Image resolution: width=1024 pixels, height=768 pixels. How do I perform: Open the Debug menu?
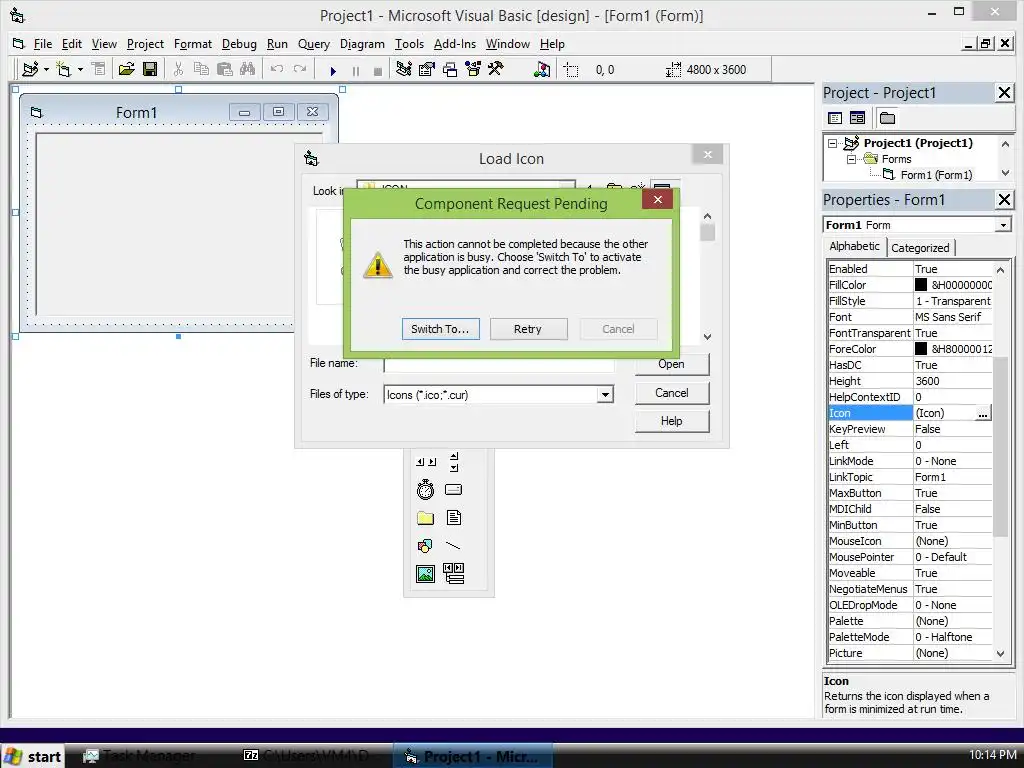tap(239, 44)
